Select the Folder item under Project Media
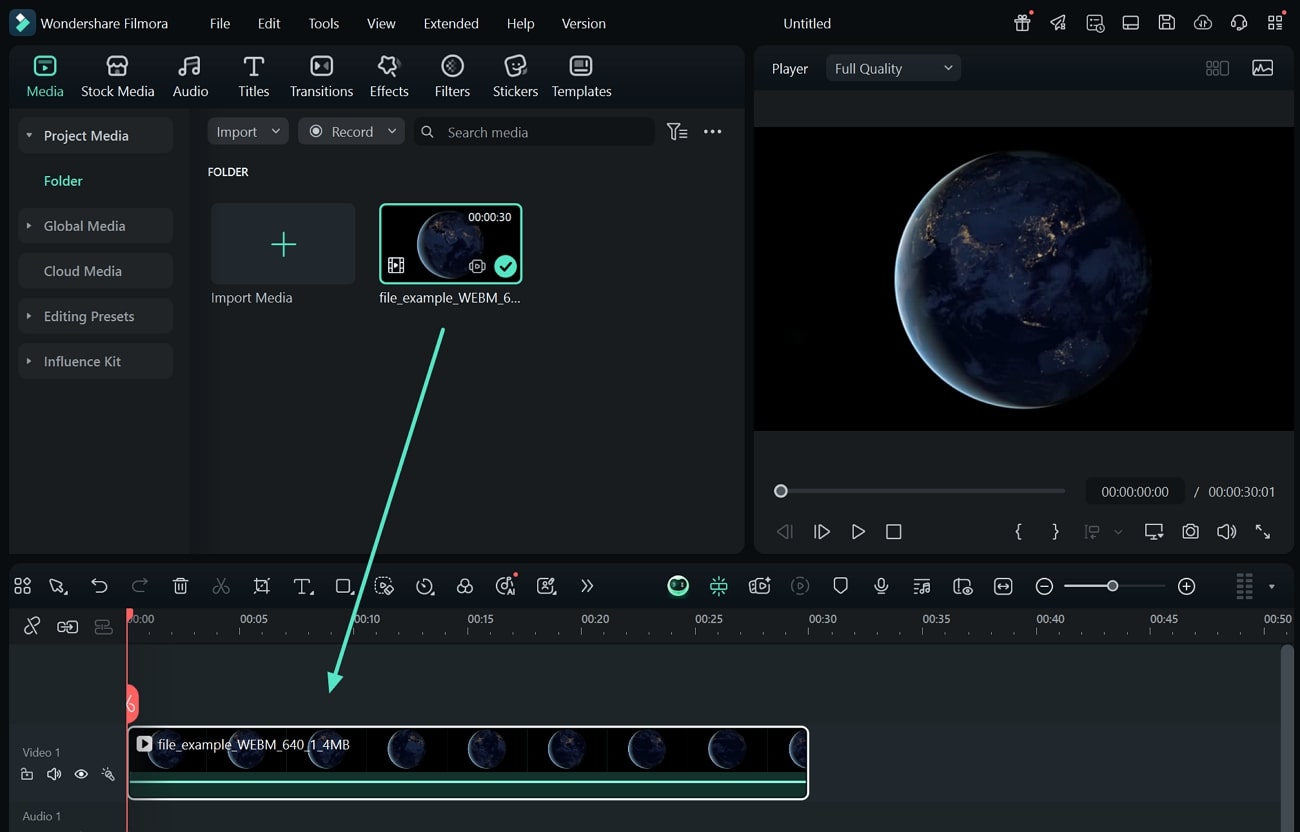Image resolution: width=1300 pixels, height=832 pixels. [63, 181]
